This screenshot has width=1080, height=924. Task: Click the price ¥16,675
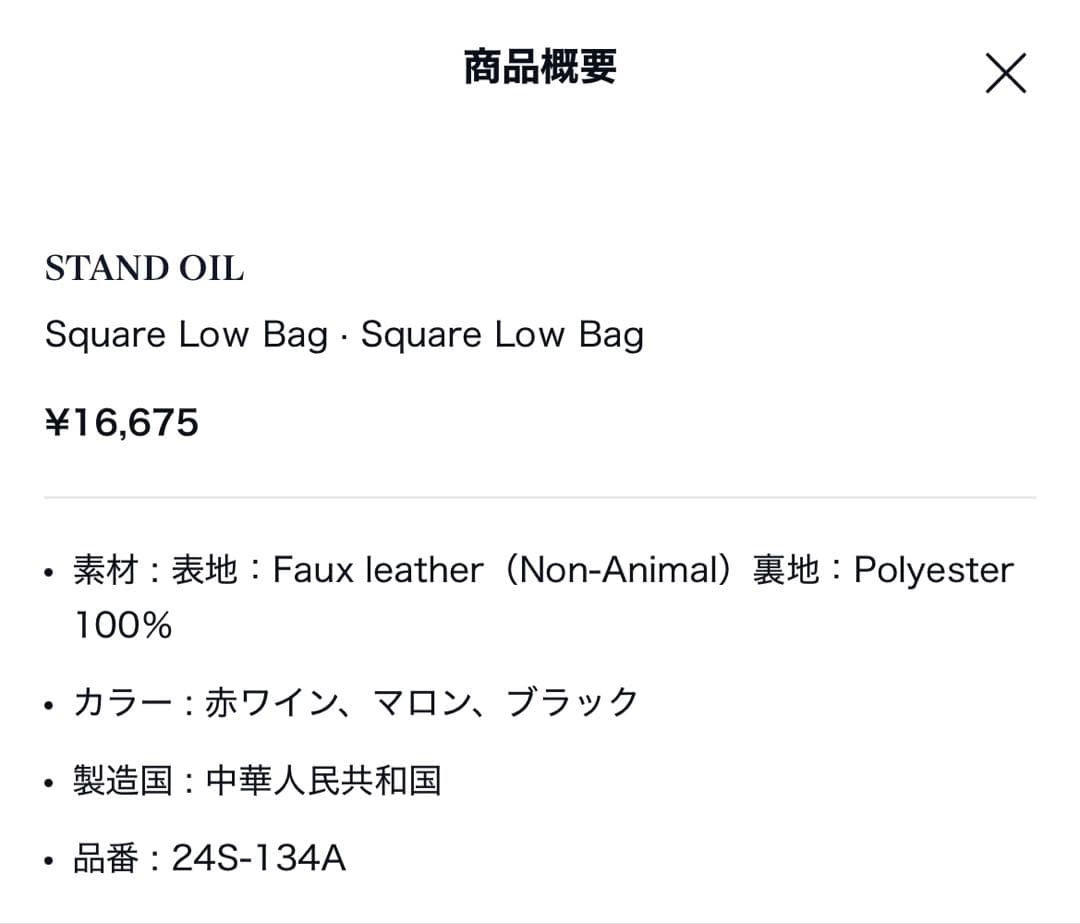pyautogui.click(x=122, y=422)
